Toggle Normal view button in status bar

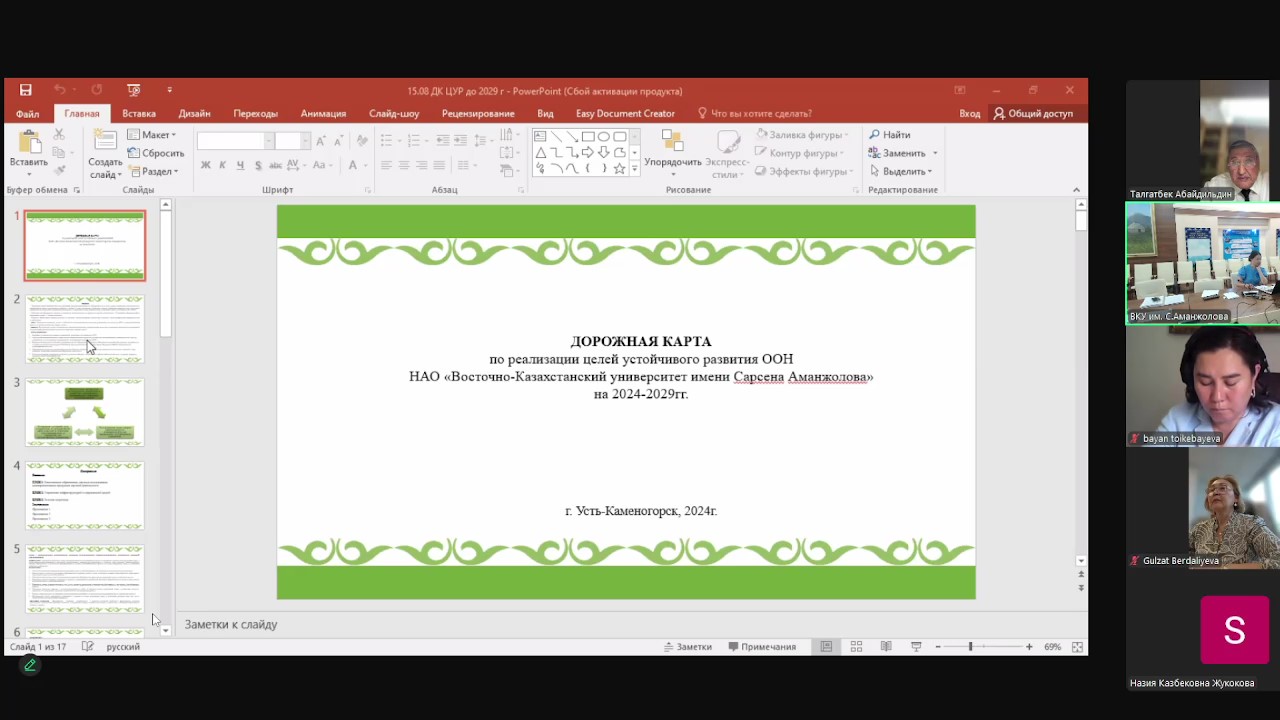(826, 647)
